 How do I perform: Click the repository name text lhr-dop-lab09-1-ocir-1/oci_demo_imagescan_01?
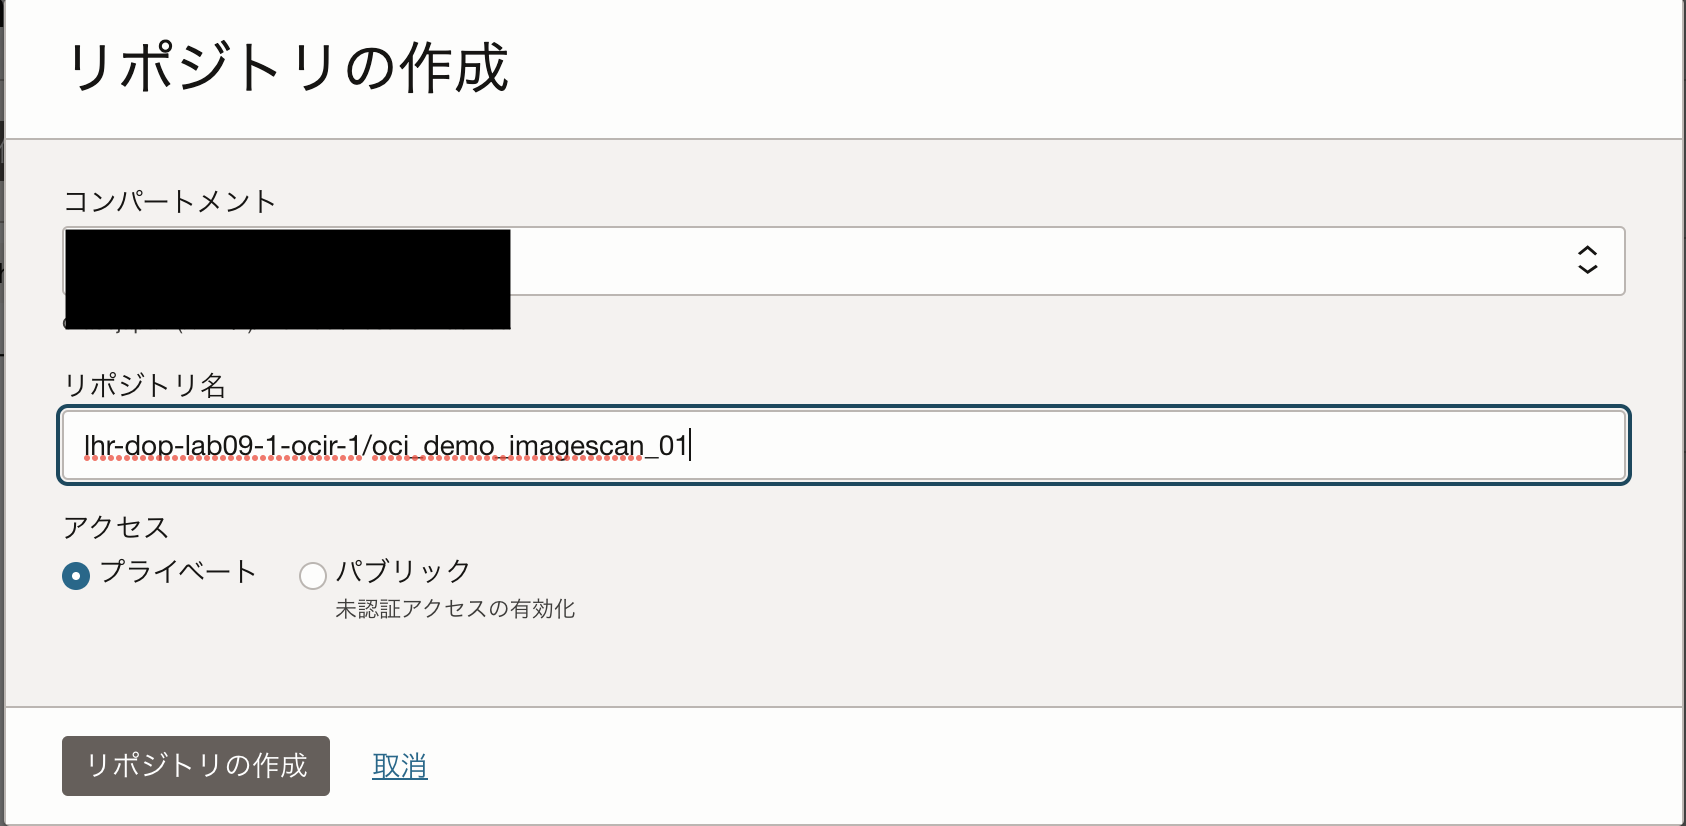click(x=386, y=445)
